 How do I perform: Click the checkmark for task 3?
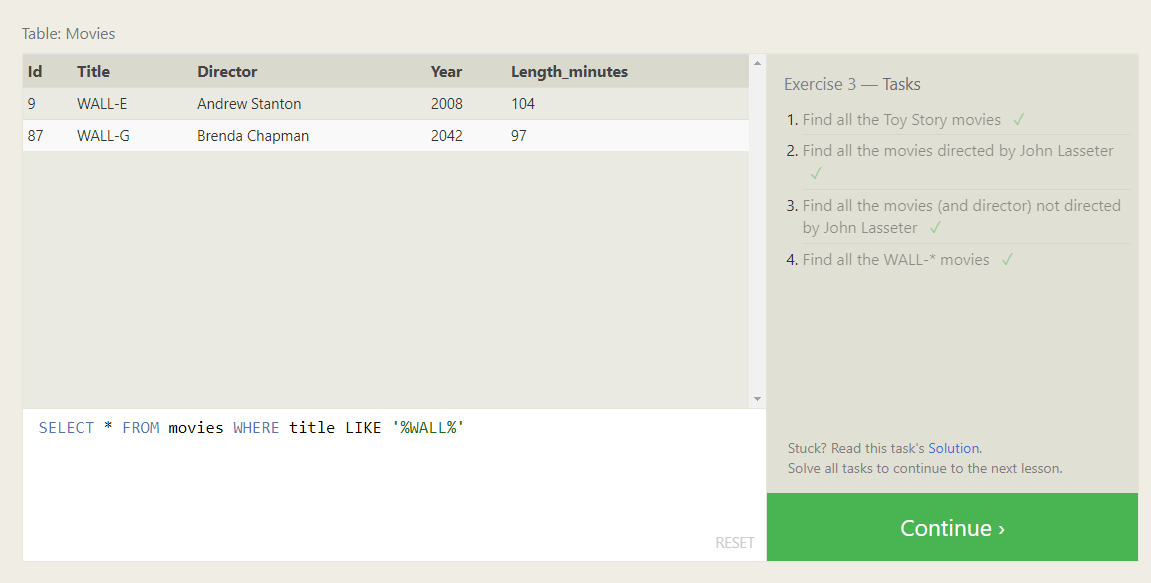pos(935,227)
